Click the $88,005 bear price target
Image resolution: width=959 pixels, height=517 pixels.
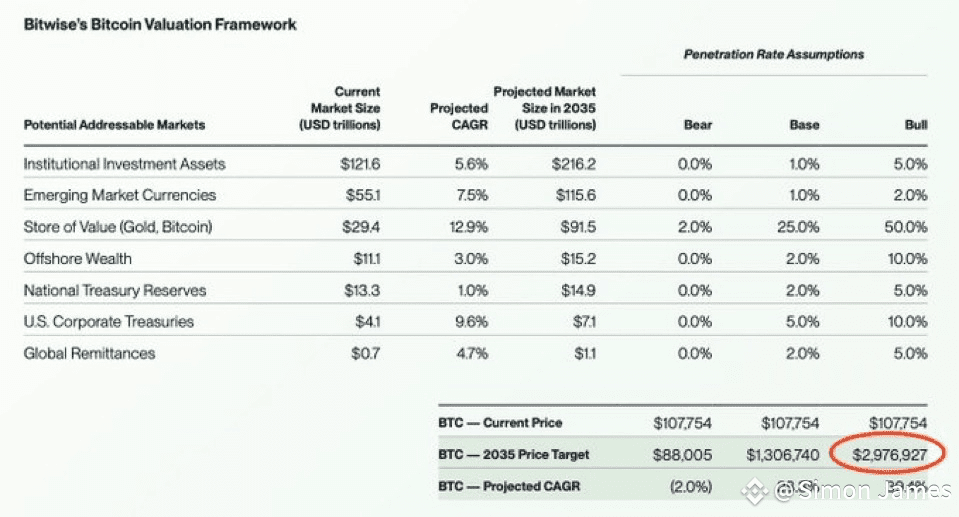pyautogui.click(x=682, y=455)
